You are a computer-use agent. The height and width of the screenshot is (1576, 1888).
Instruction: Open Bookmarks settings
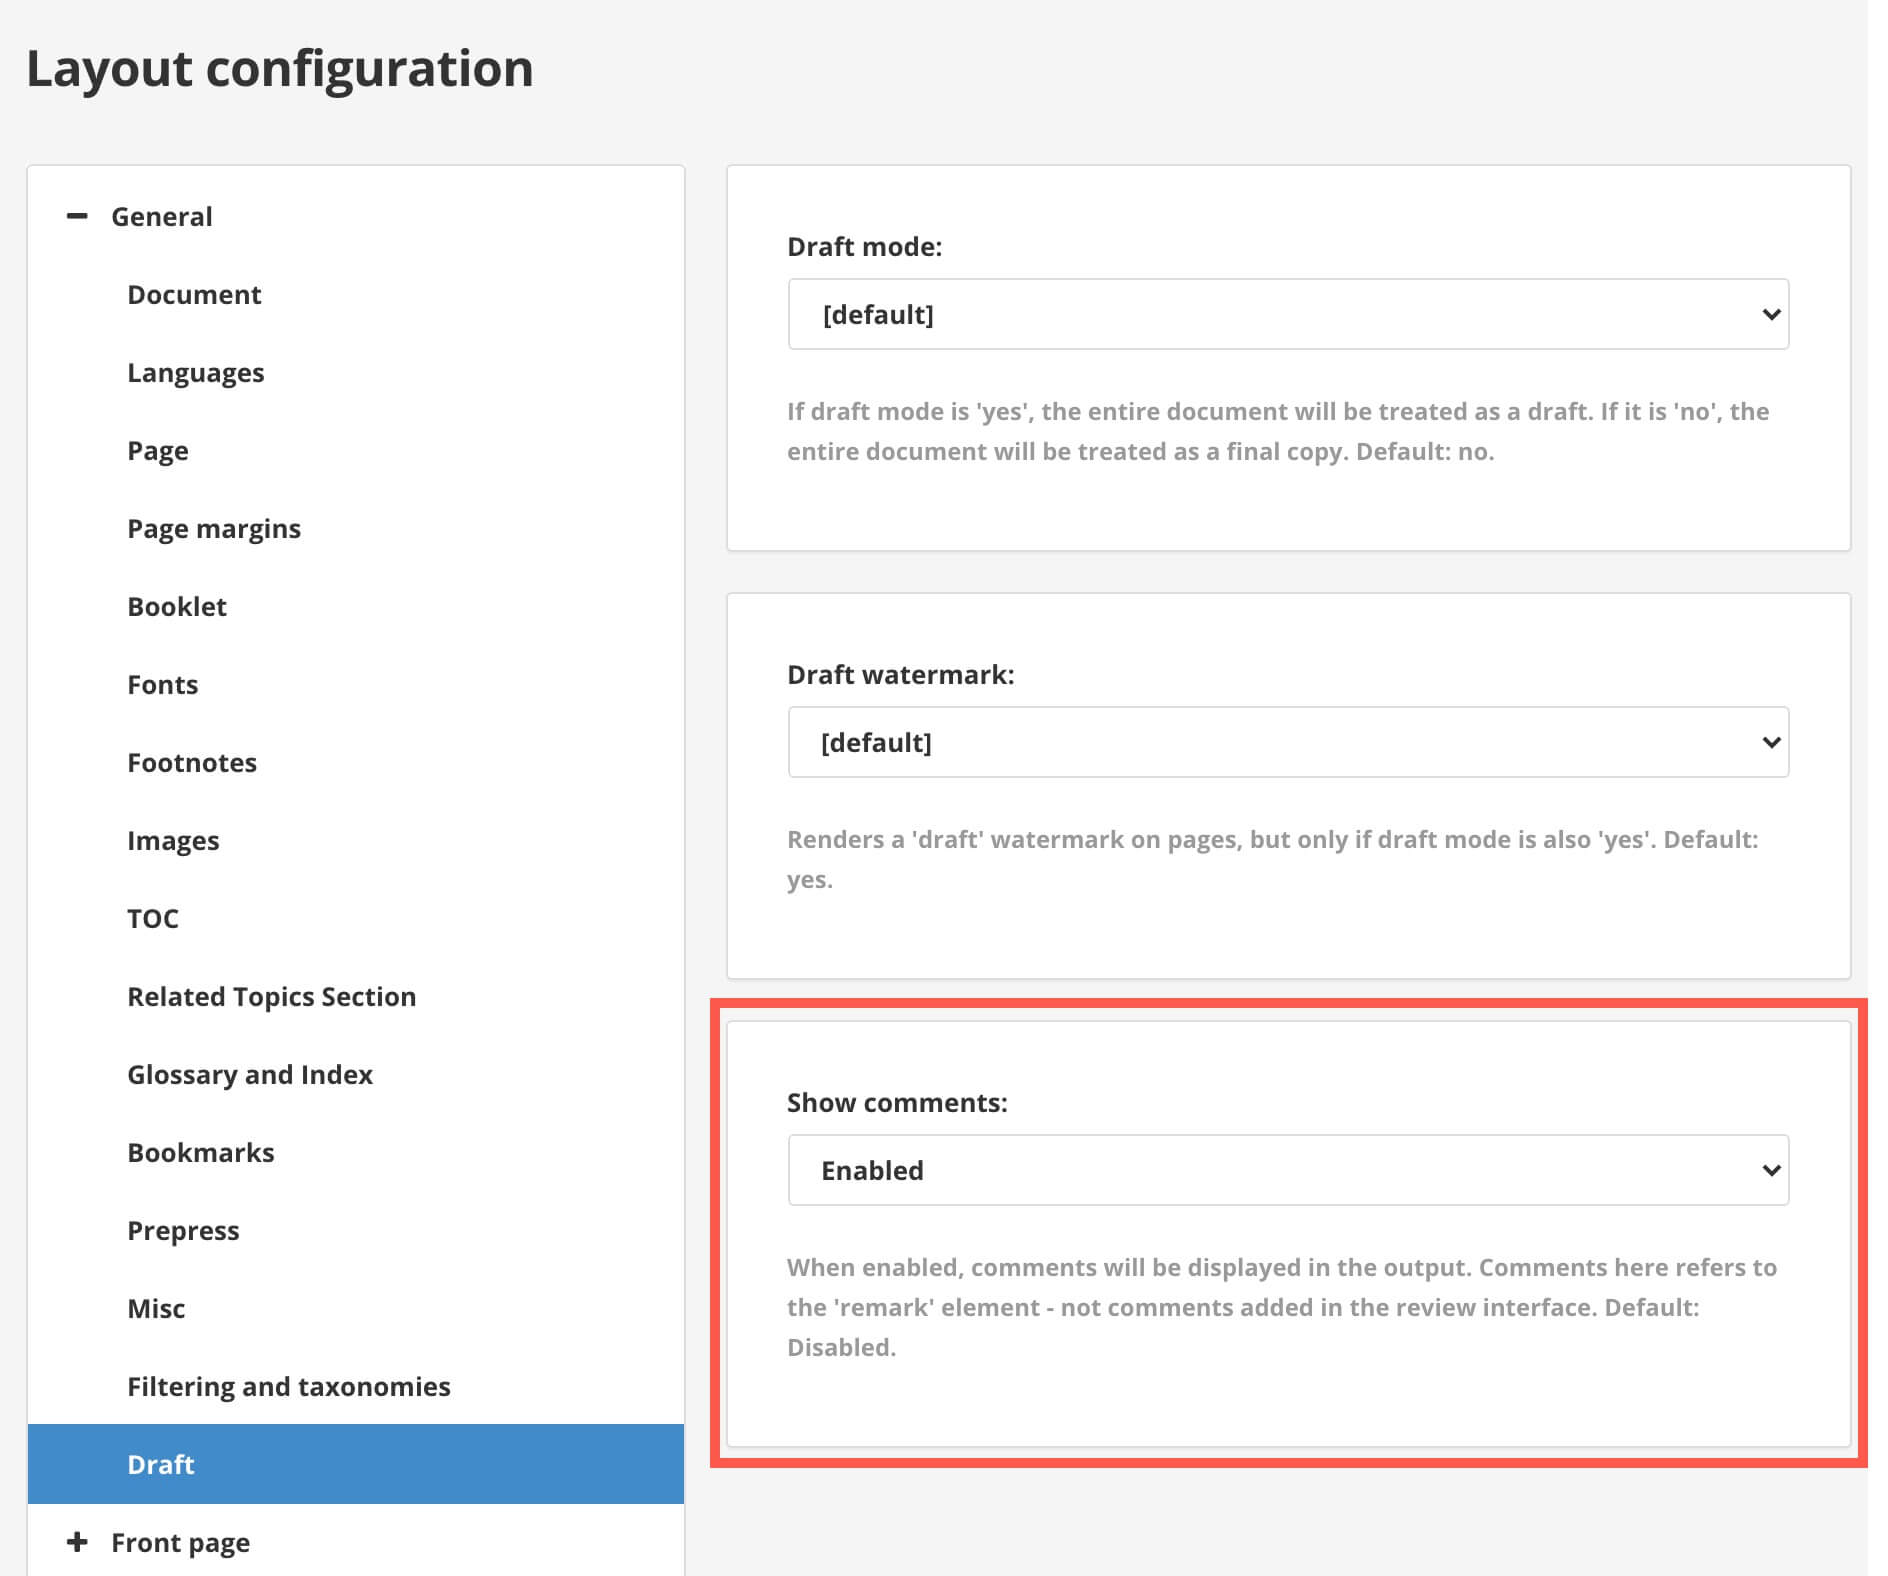coord(201,1153)
